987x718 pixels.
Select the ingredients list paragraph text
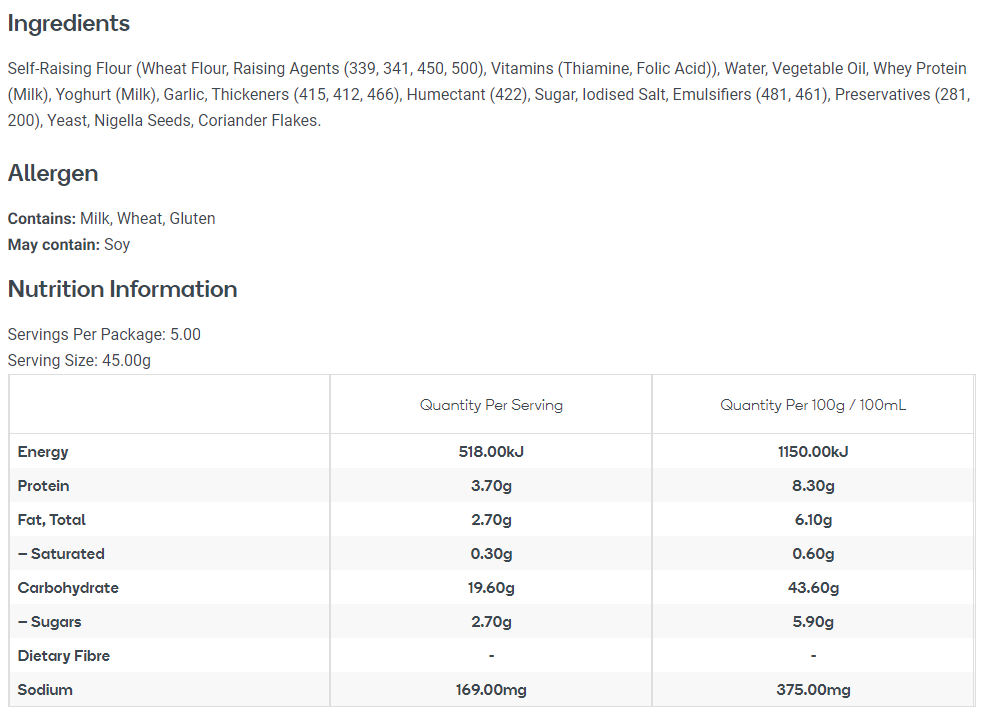coord(487,94)
